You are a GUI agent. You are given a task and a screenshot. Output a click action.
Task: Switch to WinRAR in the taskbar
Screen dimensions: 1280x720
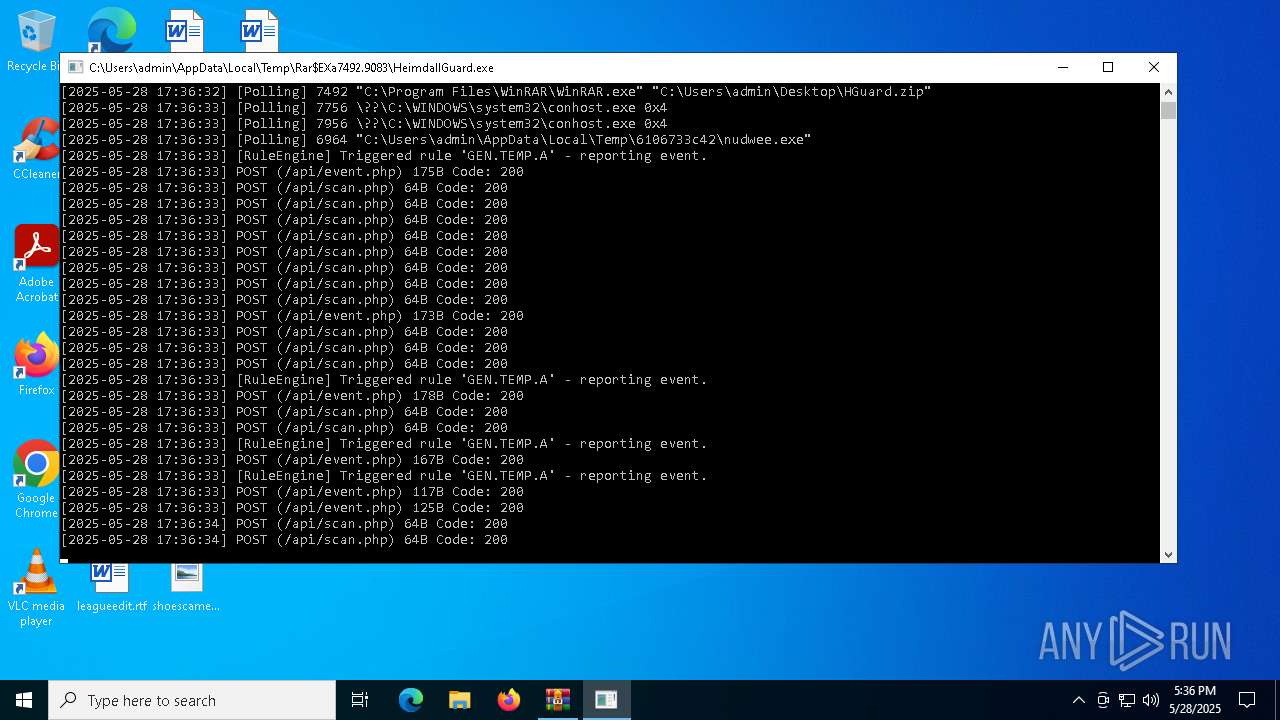tap(557, 700)
